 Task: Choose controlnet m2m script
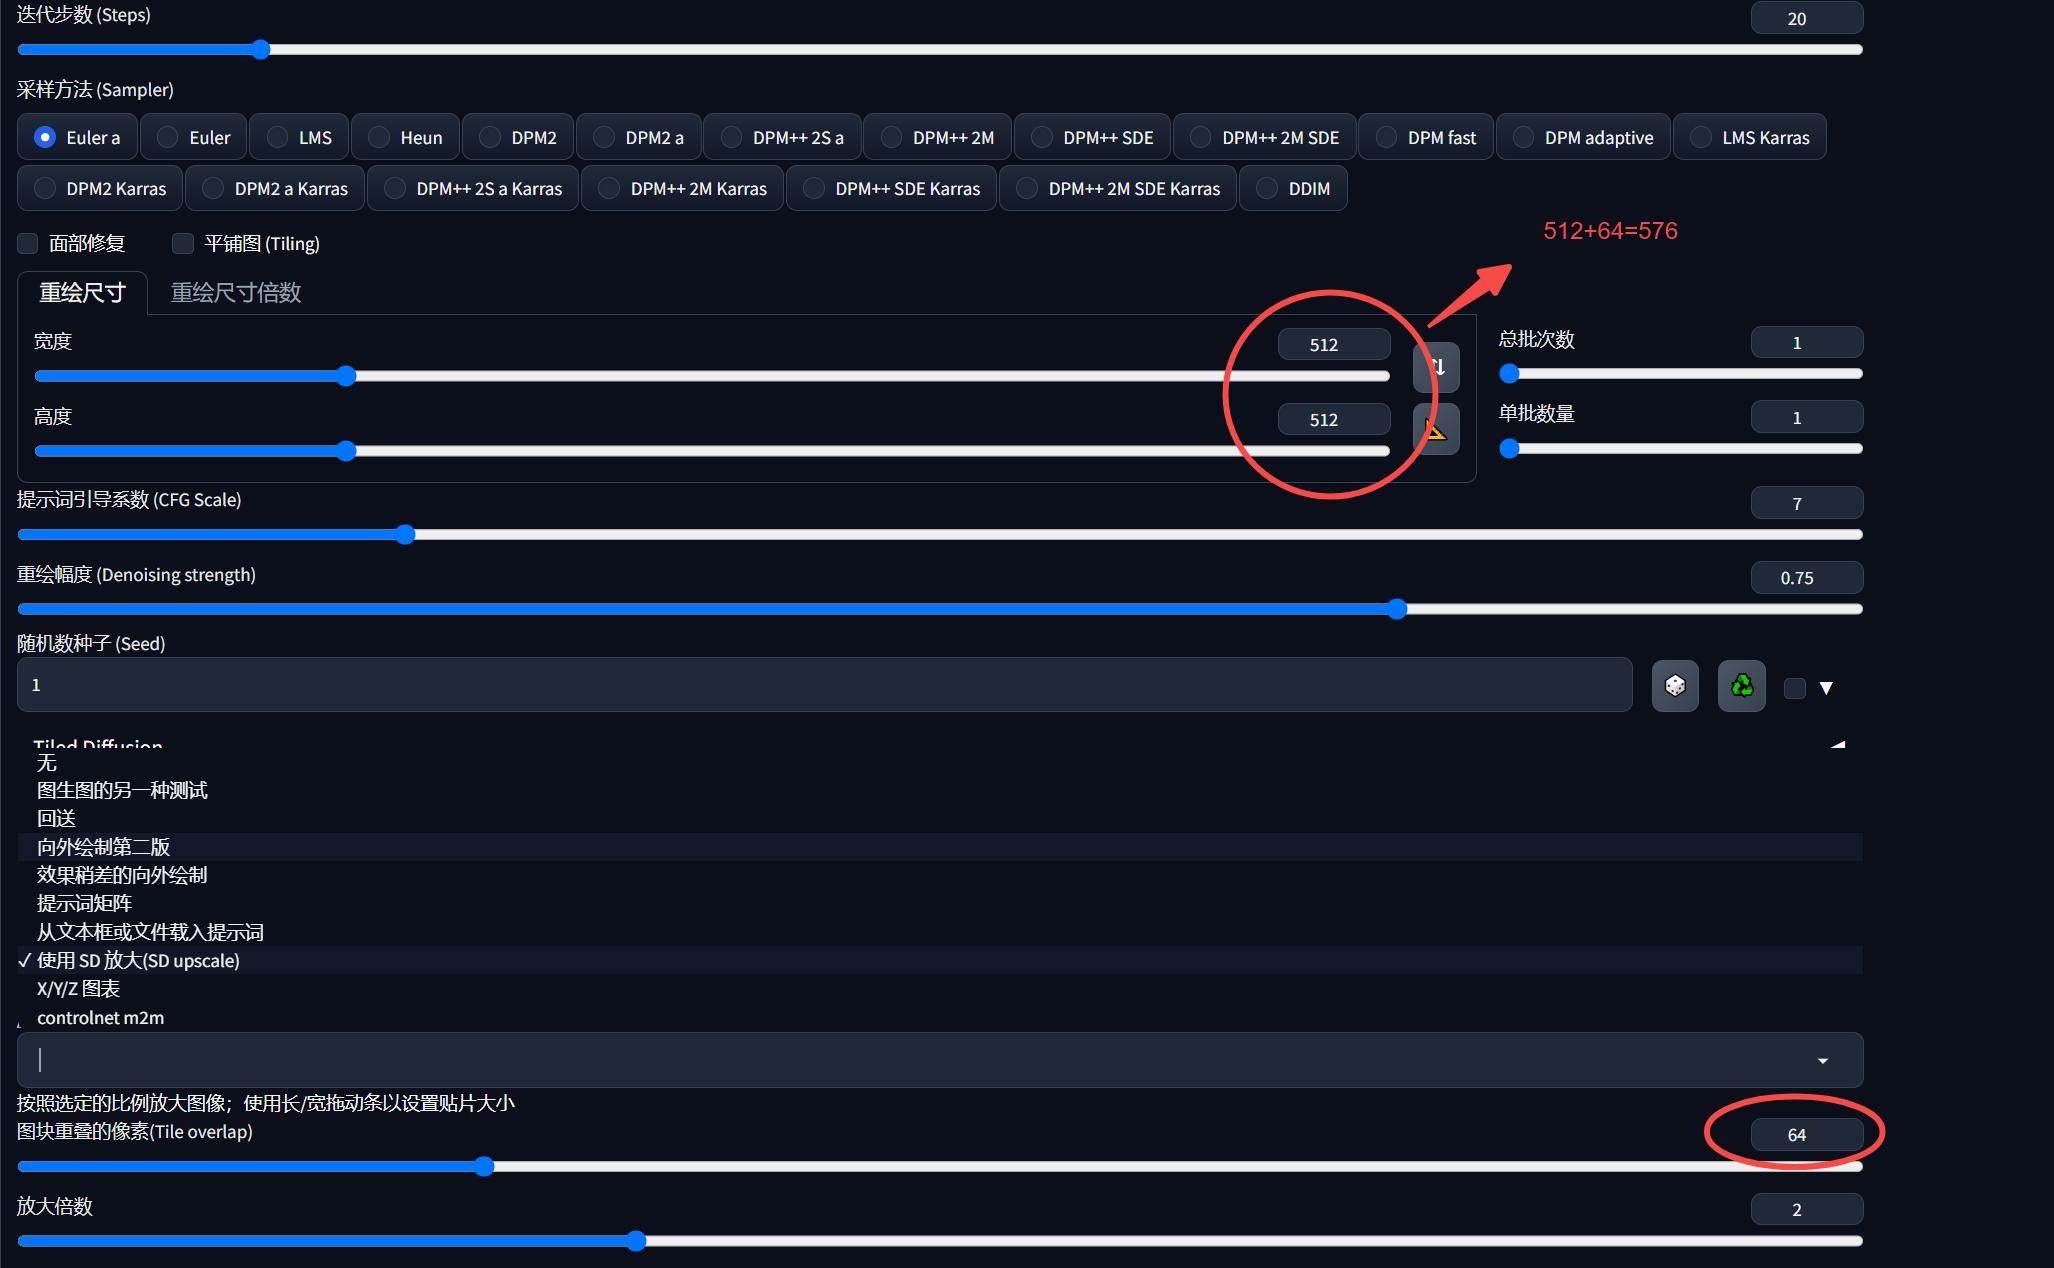[940, 1017]
